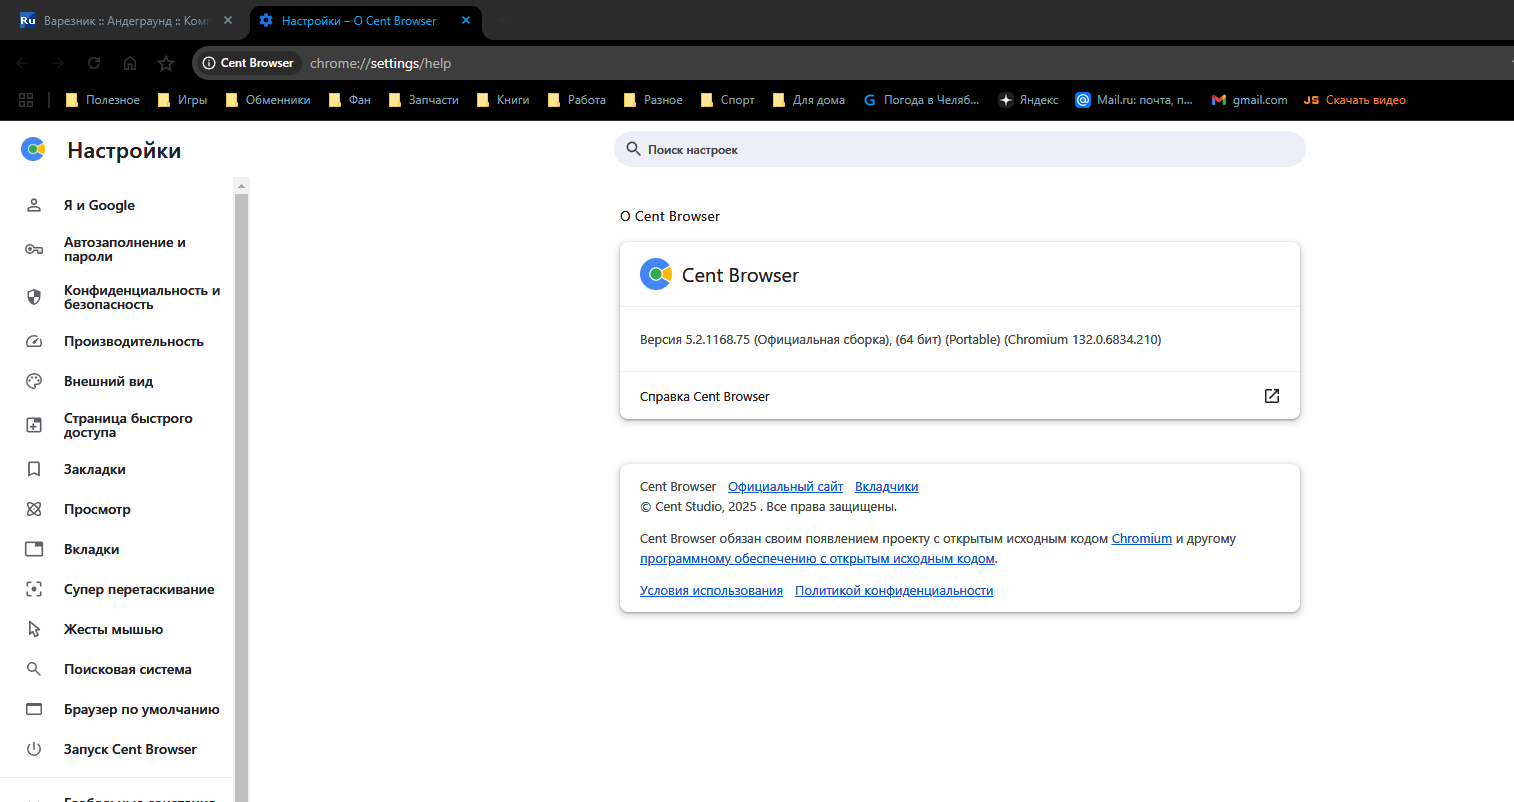Open the Фан bookmarks folder
This screenshot has height=802, width=1514.
(350, 100)
